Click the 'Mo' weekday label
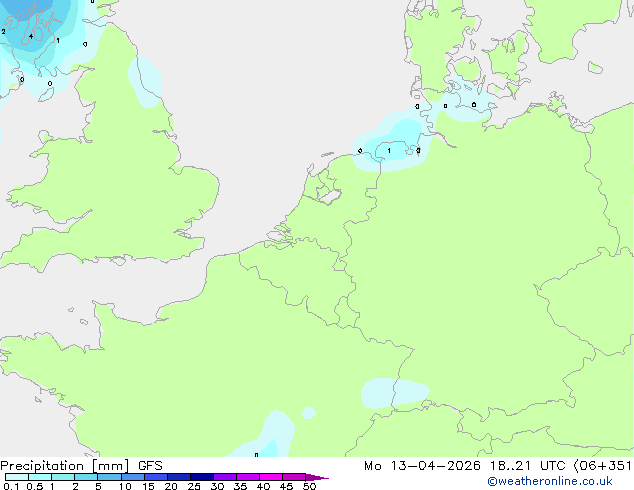The width and height of the screenshot is (634, 490). coord(372,466)
